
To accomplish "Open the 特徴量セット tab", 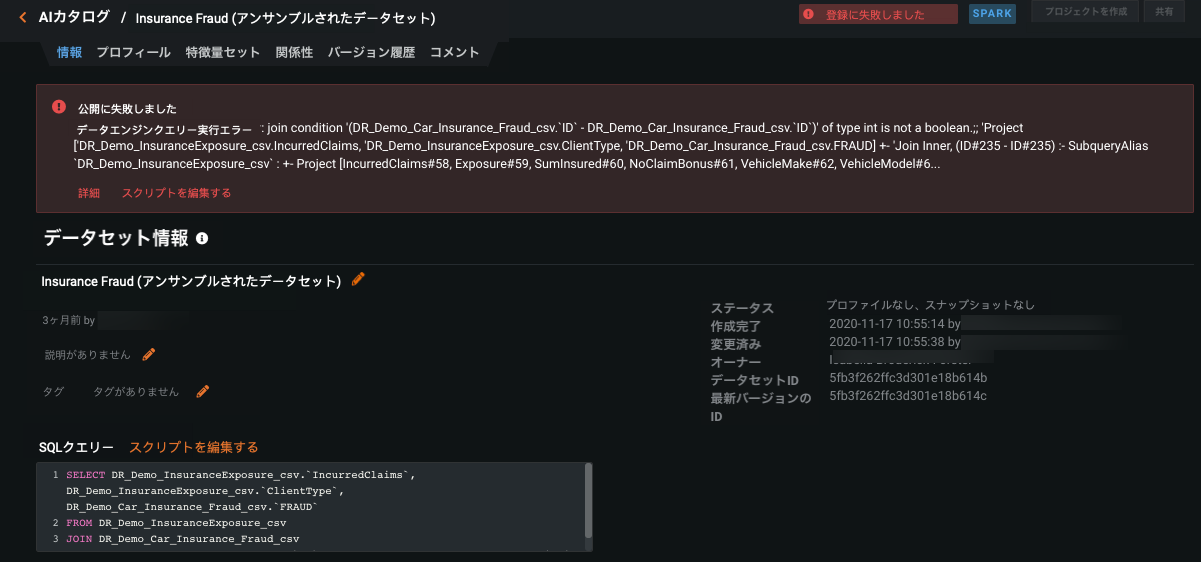I will coord(223,53).
